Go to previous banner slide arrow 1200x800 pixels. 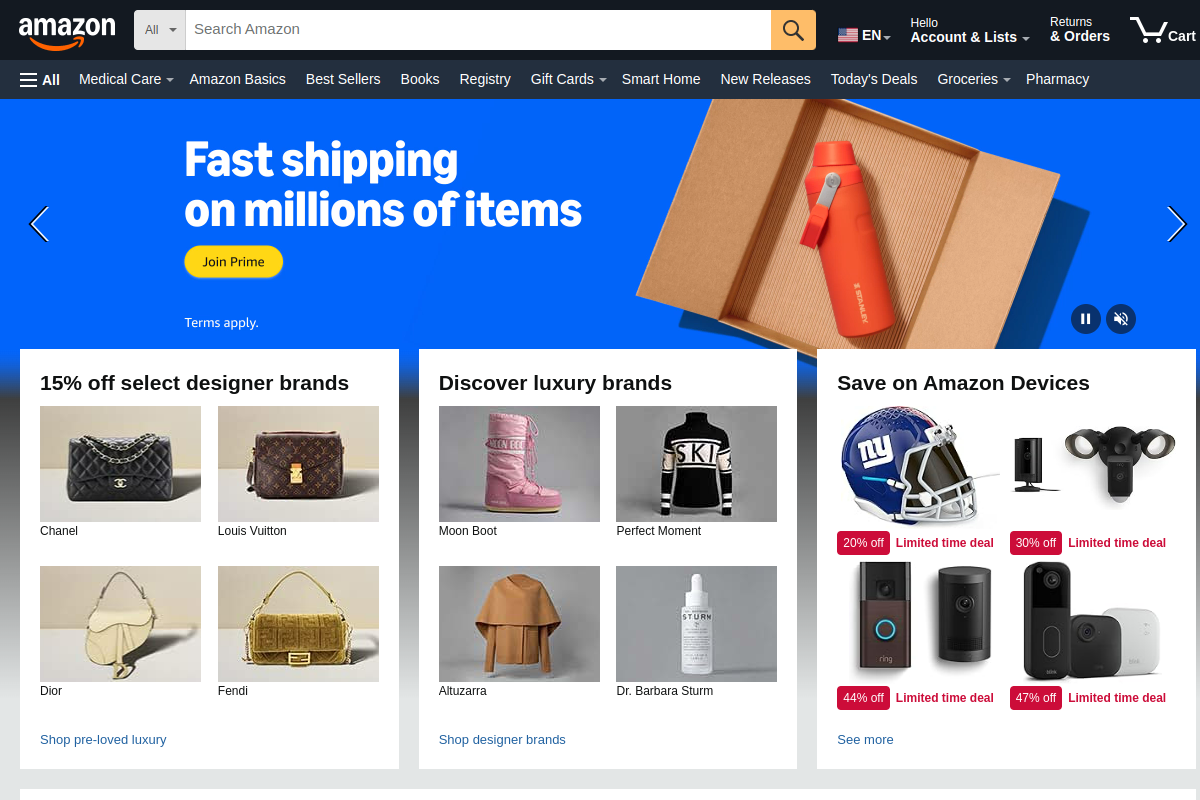(39, 224)
